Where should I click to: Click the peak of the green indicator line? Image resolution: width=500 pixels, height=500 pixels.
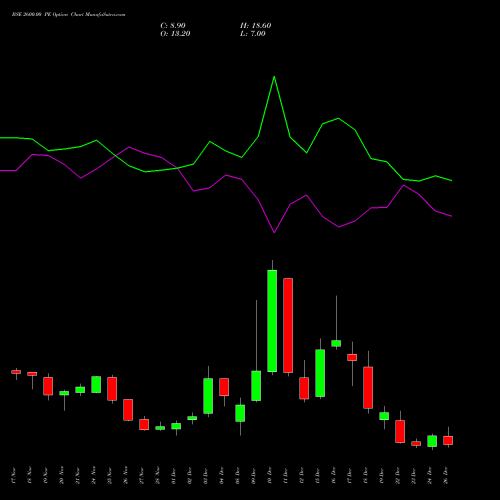coord(274,77)
